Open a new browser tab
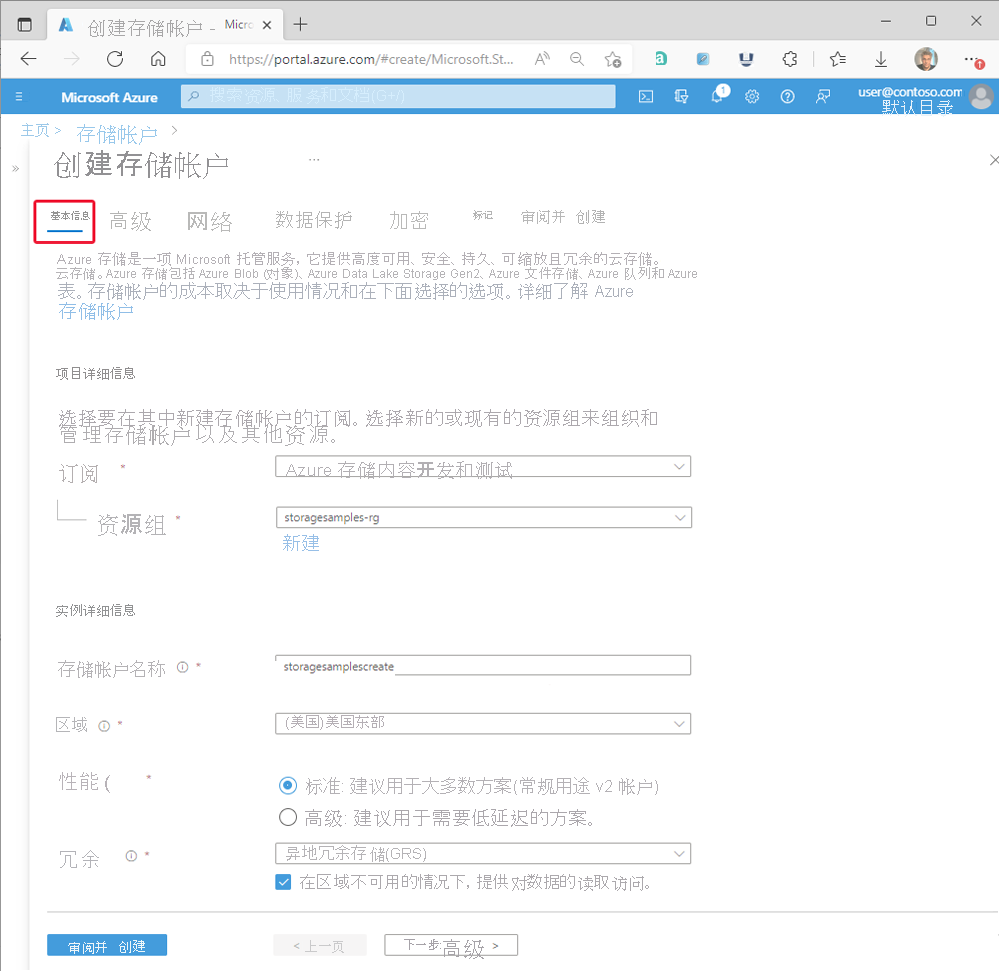Image resolution: width=999 pixels, height=971 pixels. [x=301, y=24]
